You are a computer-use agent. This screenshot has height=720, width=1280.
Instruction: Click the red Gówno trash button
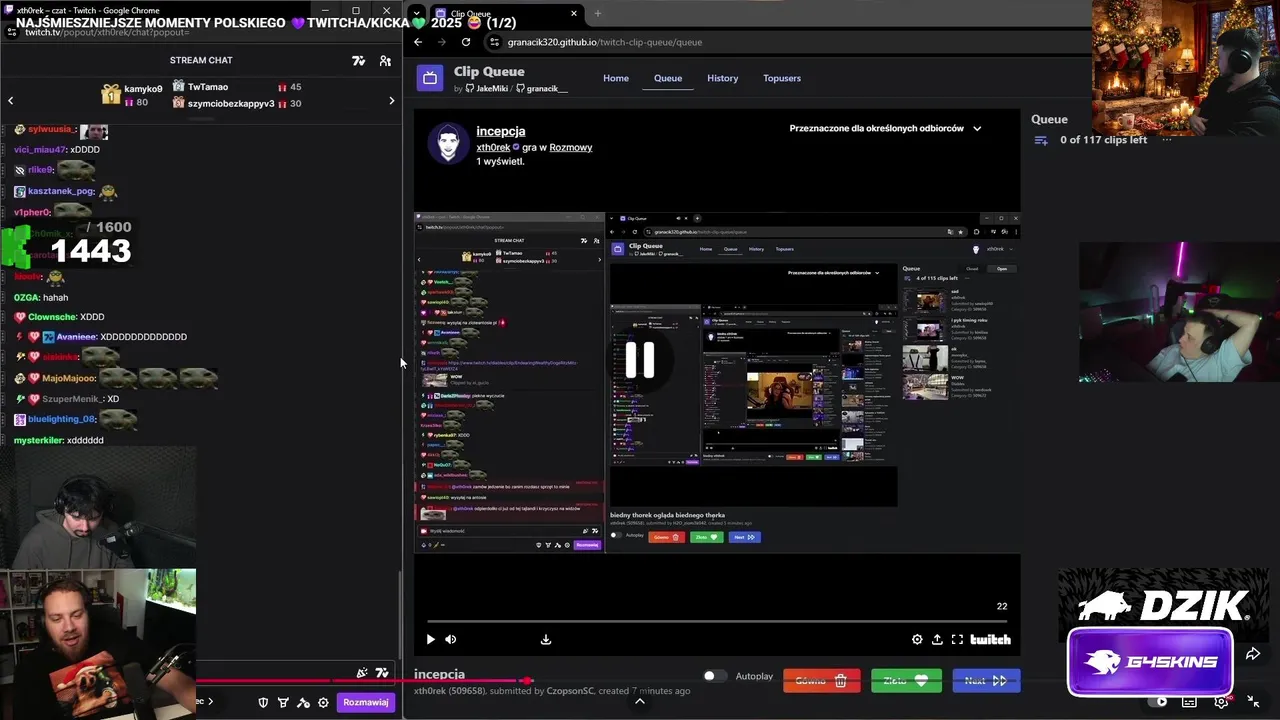821,681
